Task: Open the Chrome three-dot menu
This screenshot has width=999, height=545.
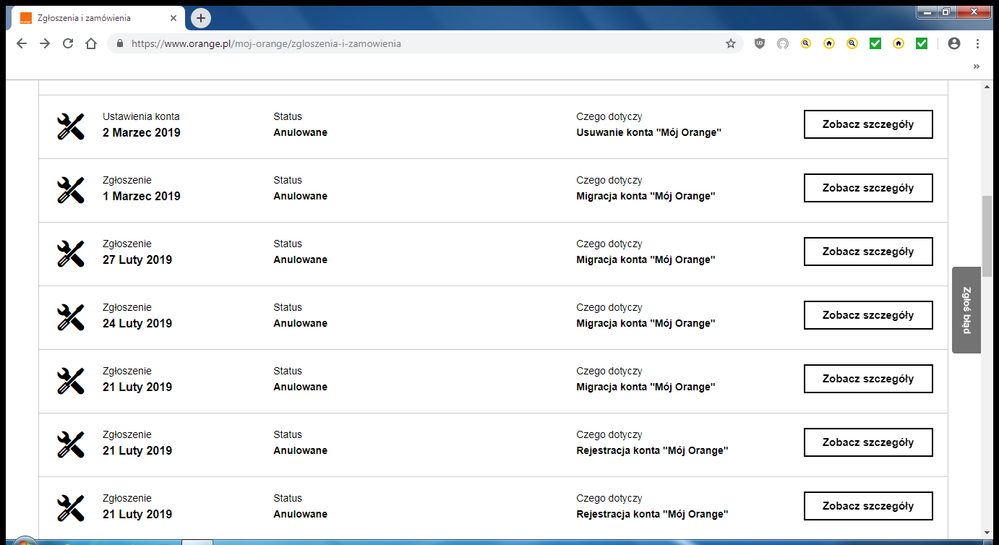Action: [977, 44]
